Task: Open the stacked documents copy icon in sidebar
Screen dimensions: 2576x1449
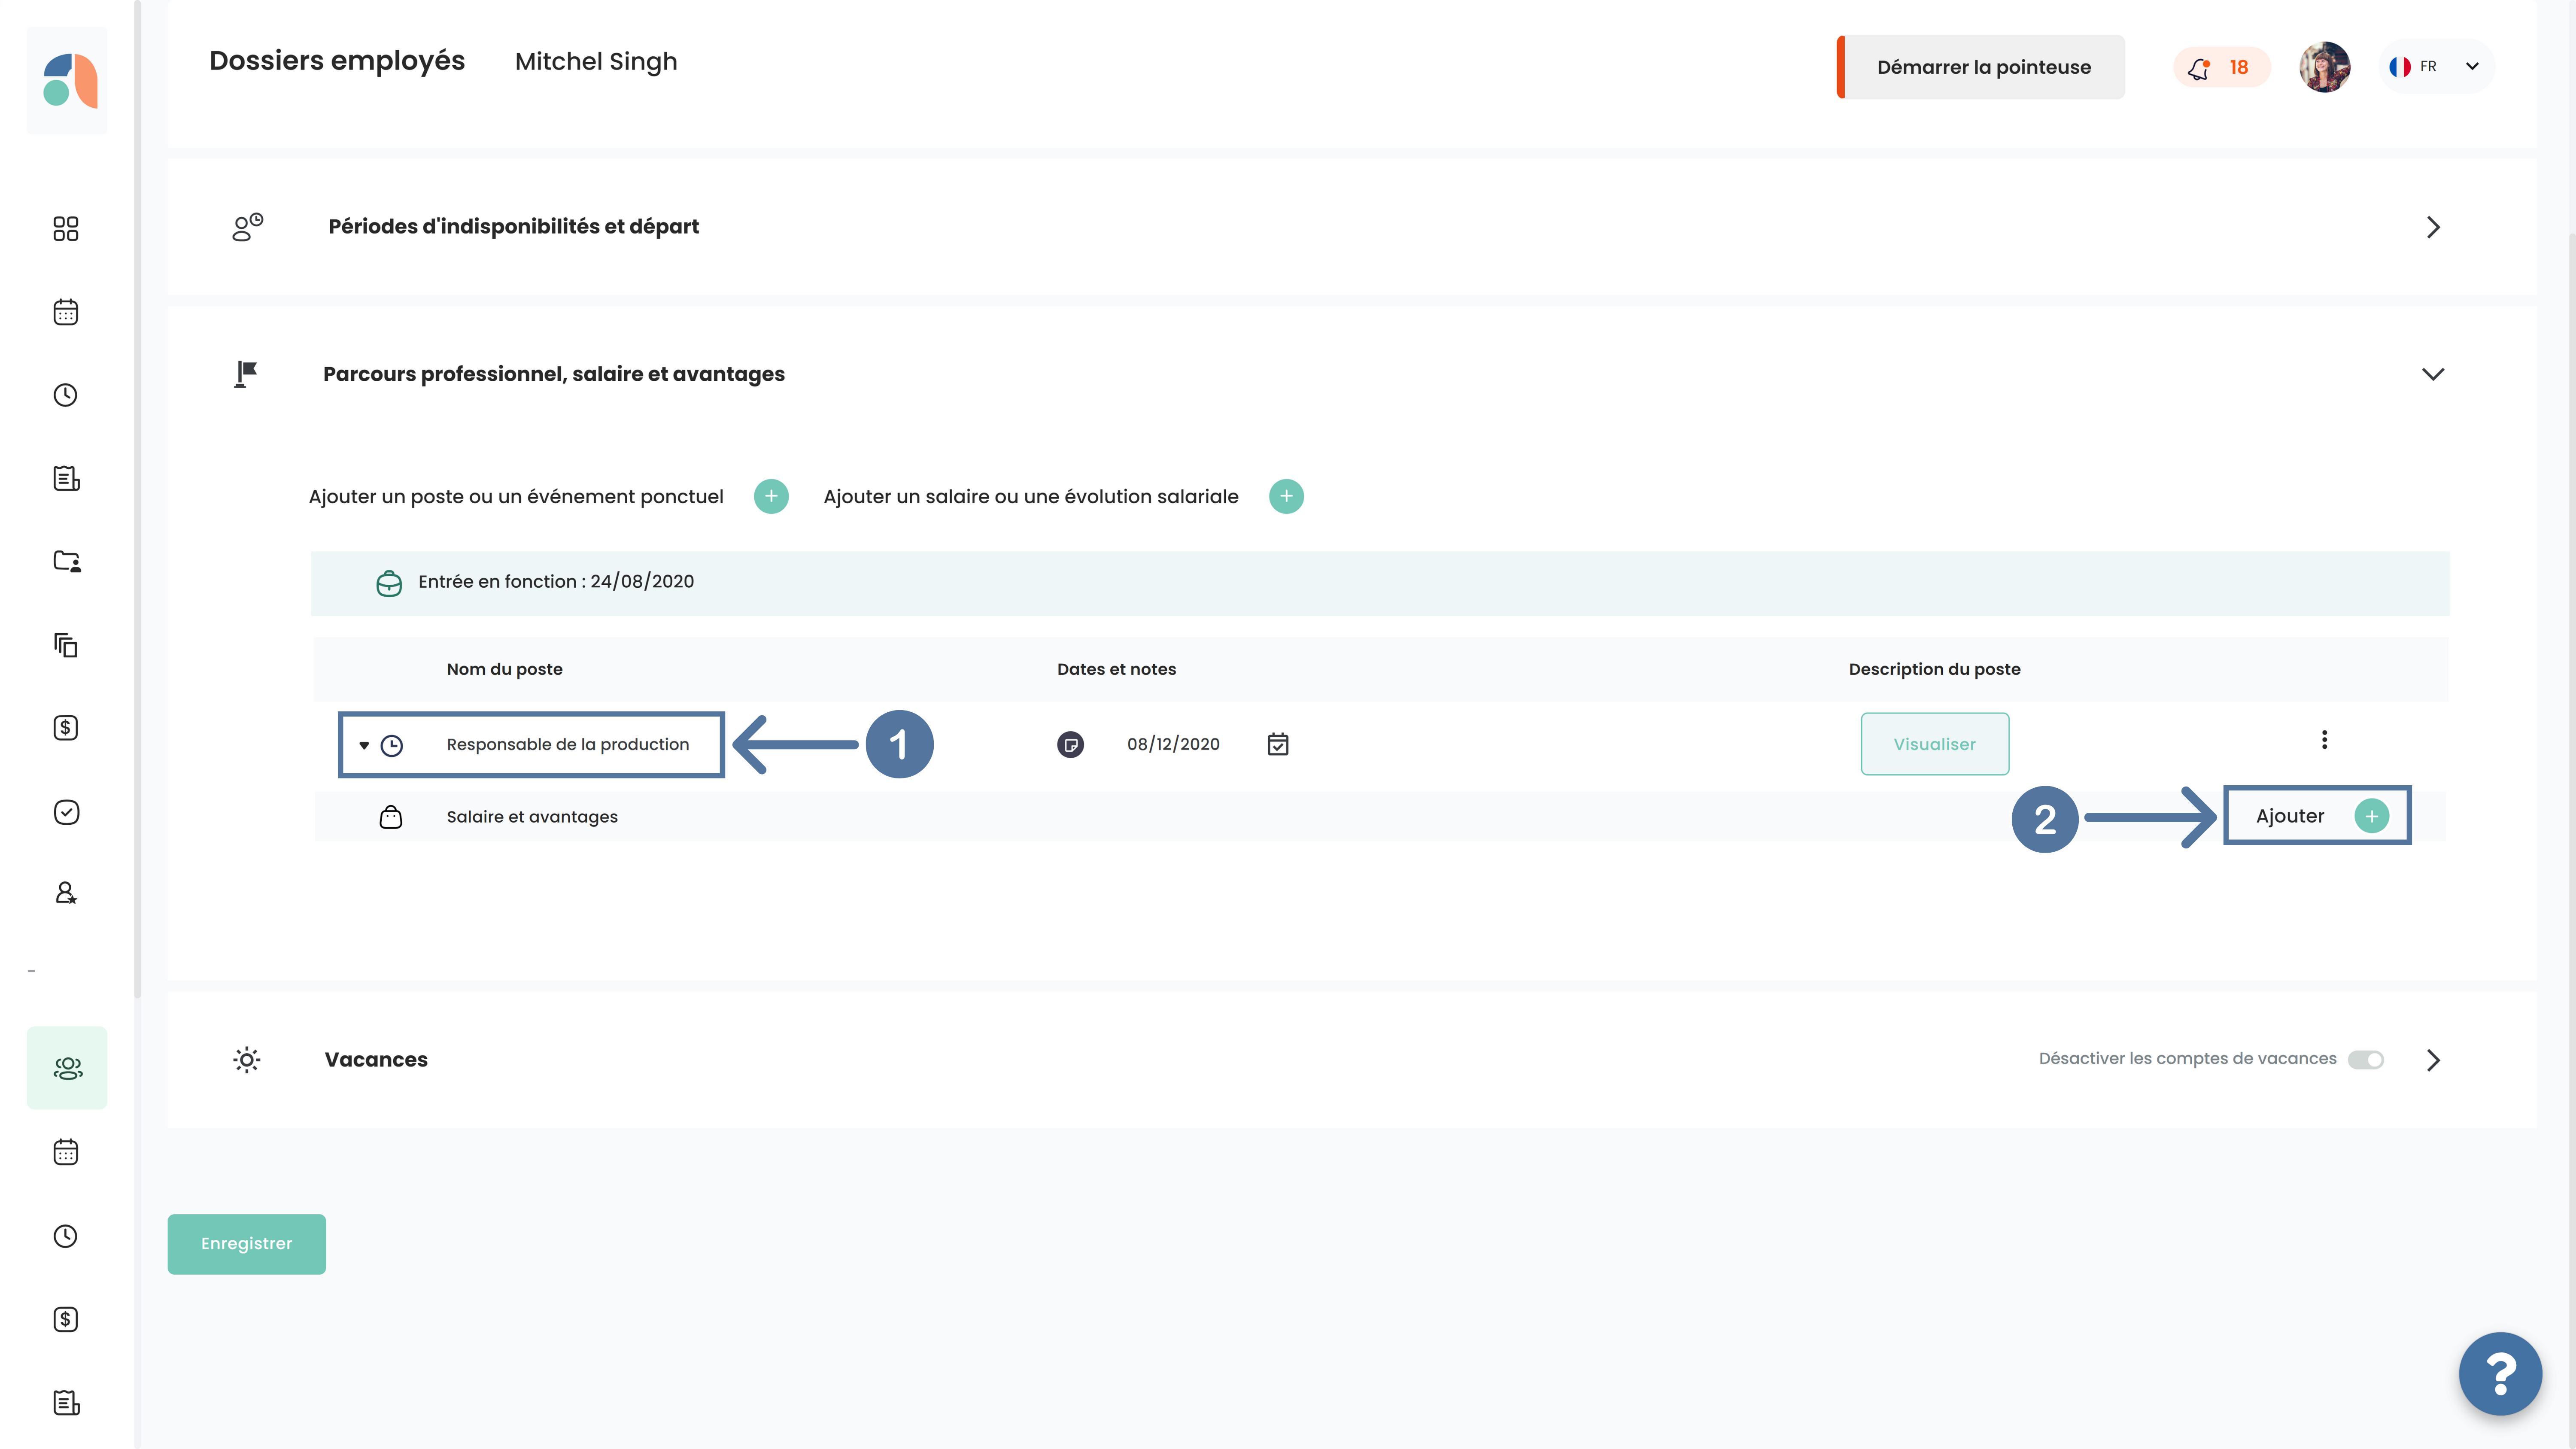Action: (x=66, y=645)
